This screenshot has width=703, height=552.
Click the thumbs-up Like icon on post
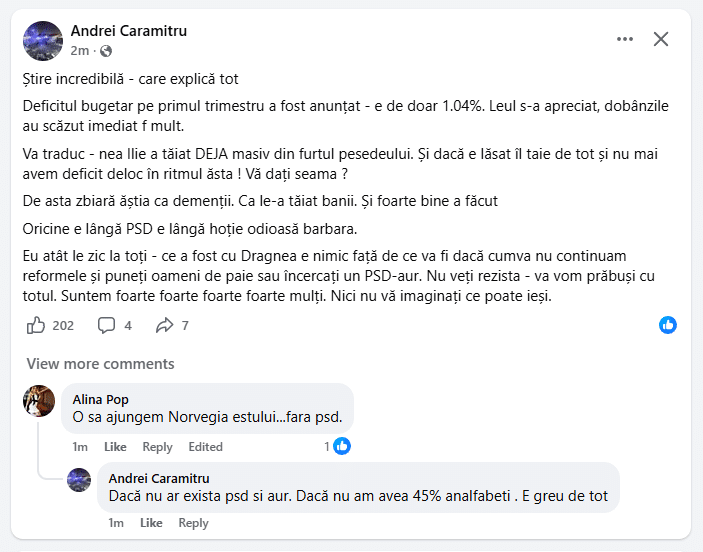(36, 325)
